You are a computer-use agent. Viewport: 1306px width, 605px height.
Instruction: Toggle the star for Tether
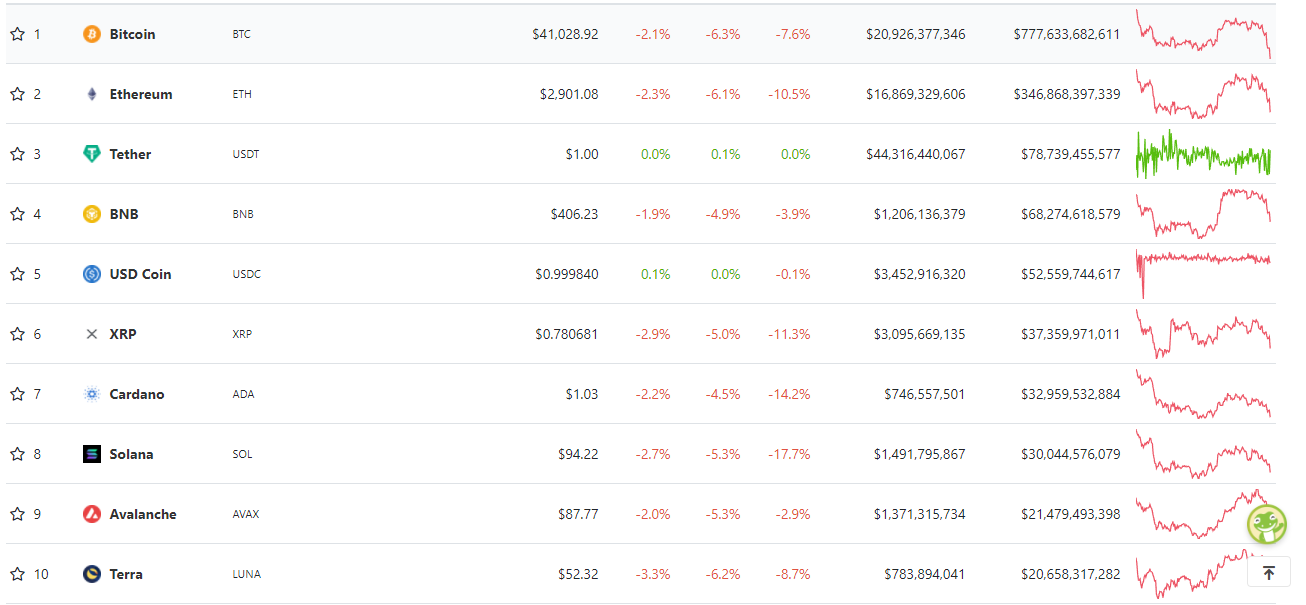coord(17,154)
